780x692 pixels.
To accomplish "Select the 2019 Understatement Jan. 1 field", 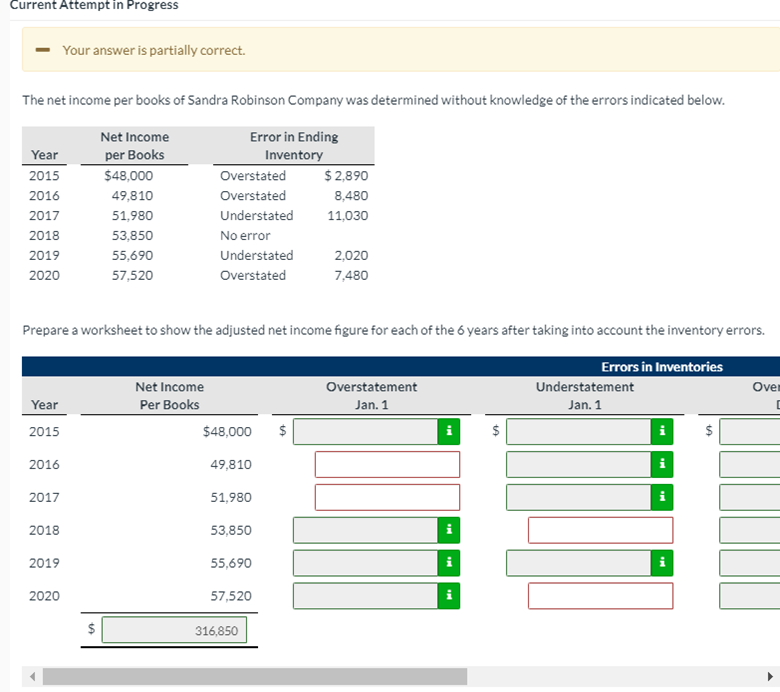I will pos(579,563).
